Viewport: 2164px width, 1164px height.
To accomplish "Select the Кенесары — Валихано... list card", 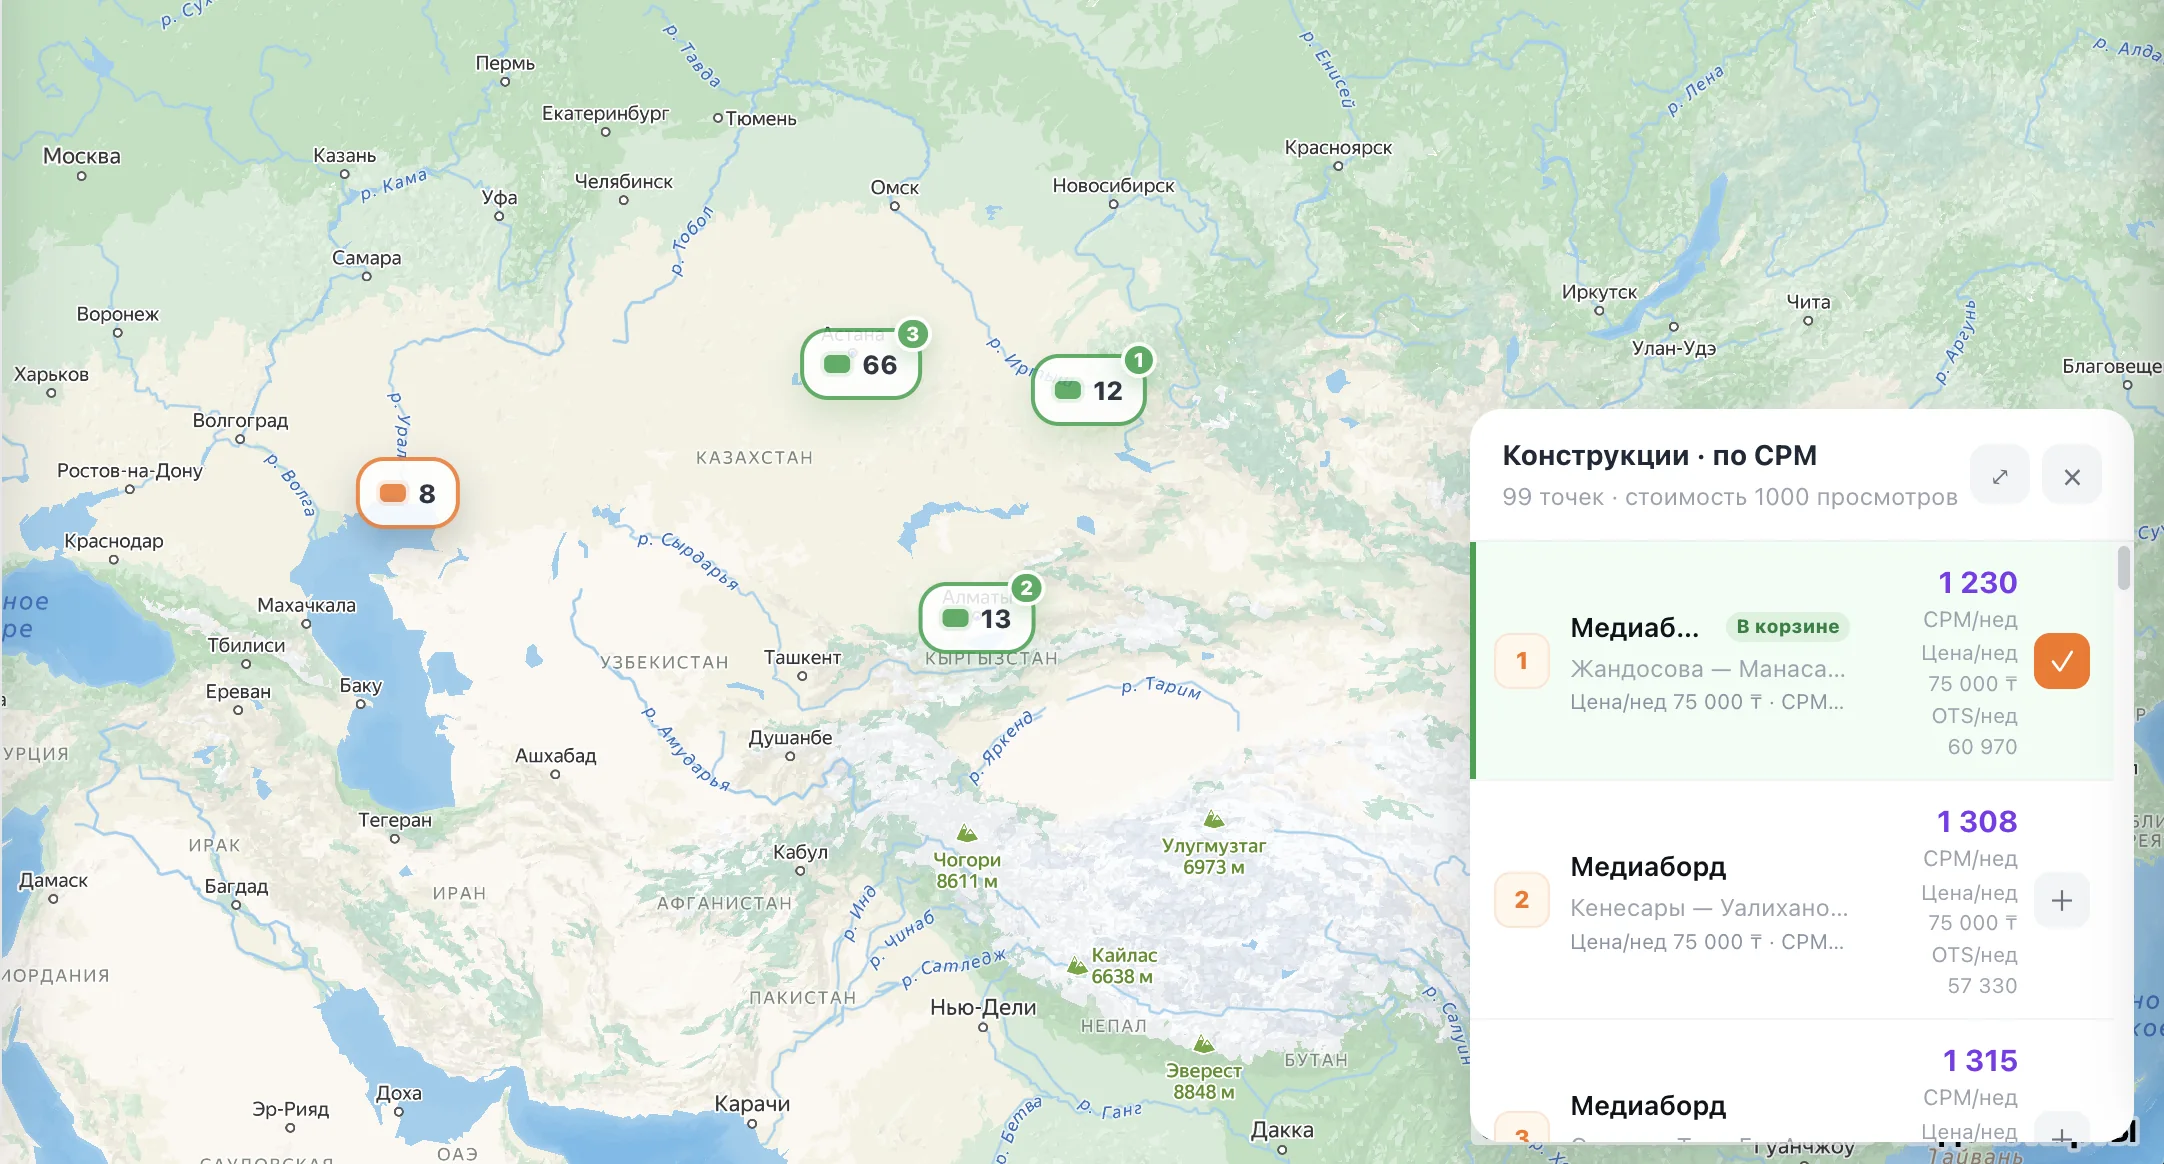I will click(1792, 900).
